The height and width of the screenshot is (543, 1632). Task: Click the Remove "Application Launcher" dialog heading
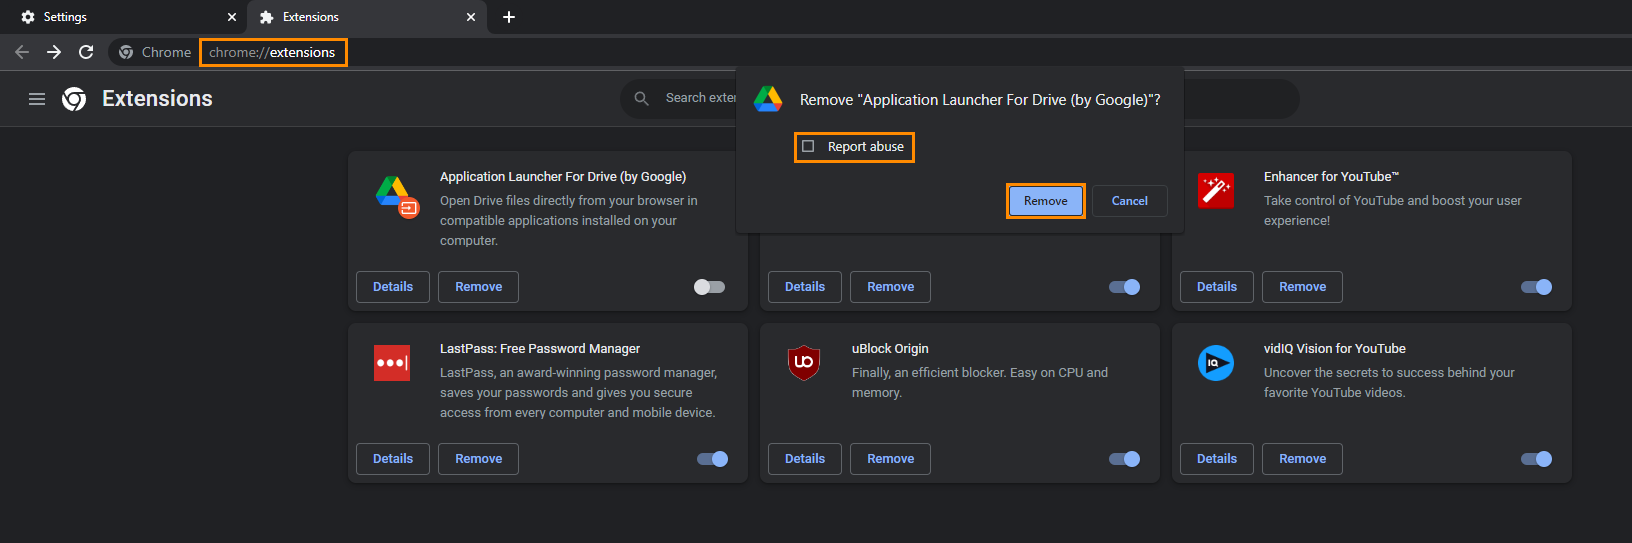(980, 100)
